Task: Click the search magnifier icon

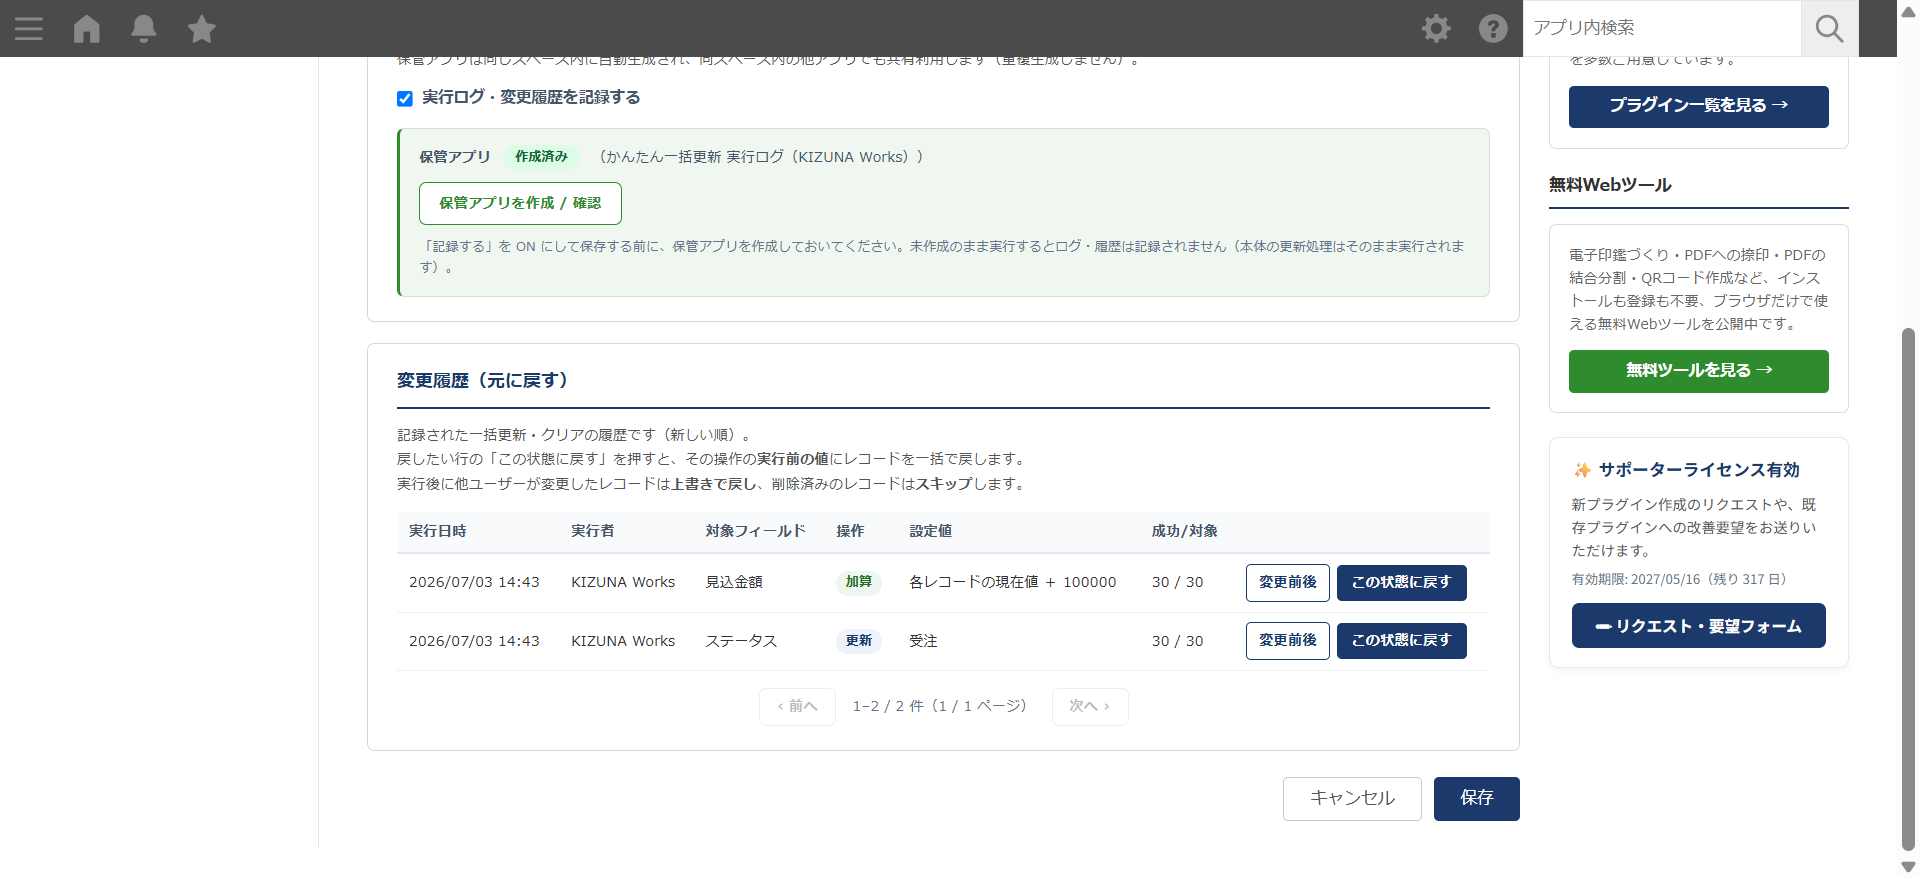Action: [1829, 28]
